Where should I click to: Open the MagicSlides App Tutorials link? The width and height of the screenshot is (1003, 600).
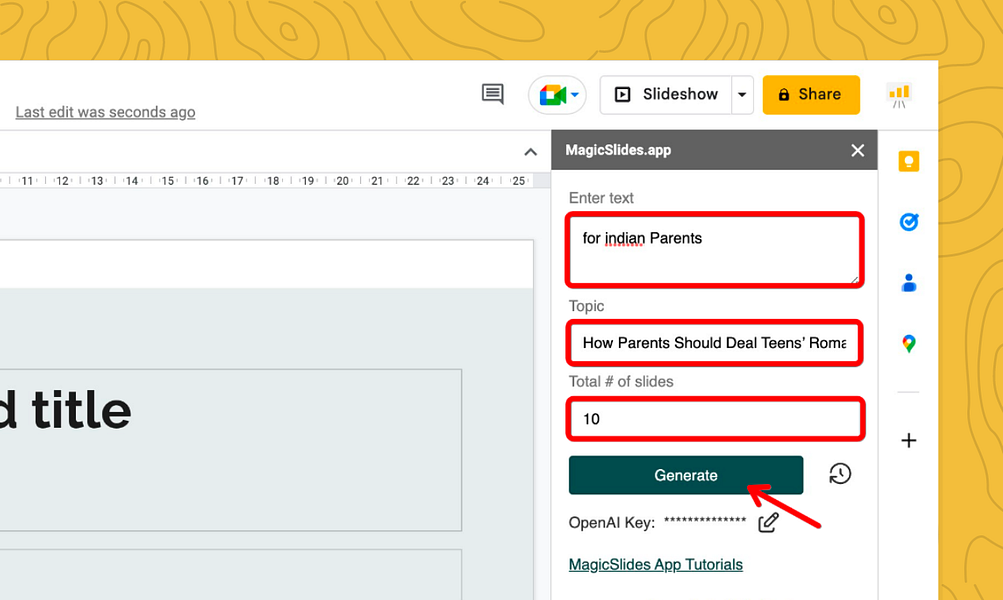pos(656,565)
